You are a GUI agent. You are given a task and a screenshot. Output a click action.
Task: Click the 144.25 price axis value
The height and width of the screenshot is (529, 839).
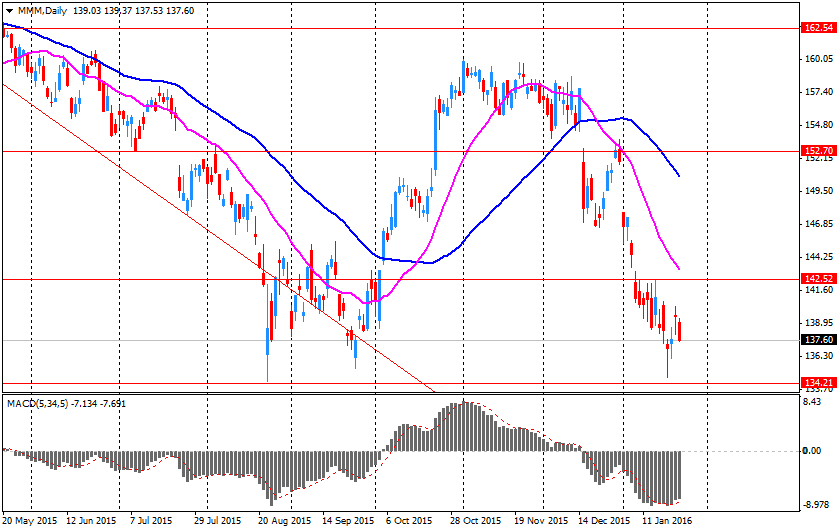click(819, 257)
